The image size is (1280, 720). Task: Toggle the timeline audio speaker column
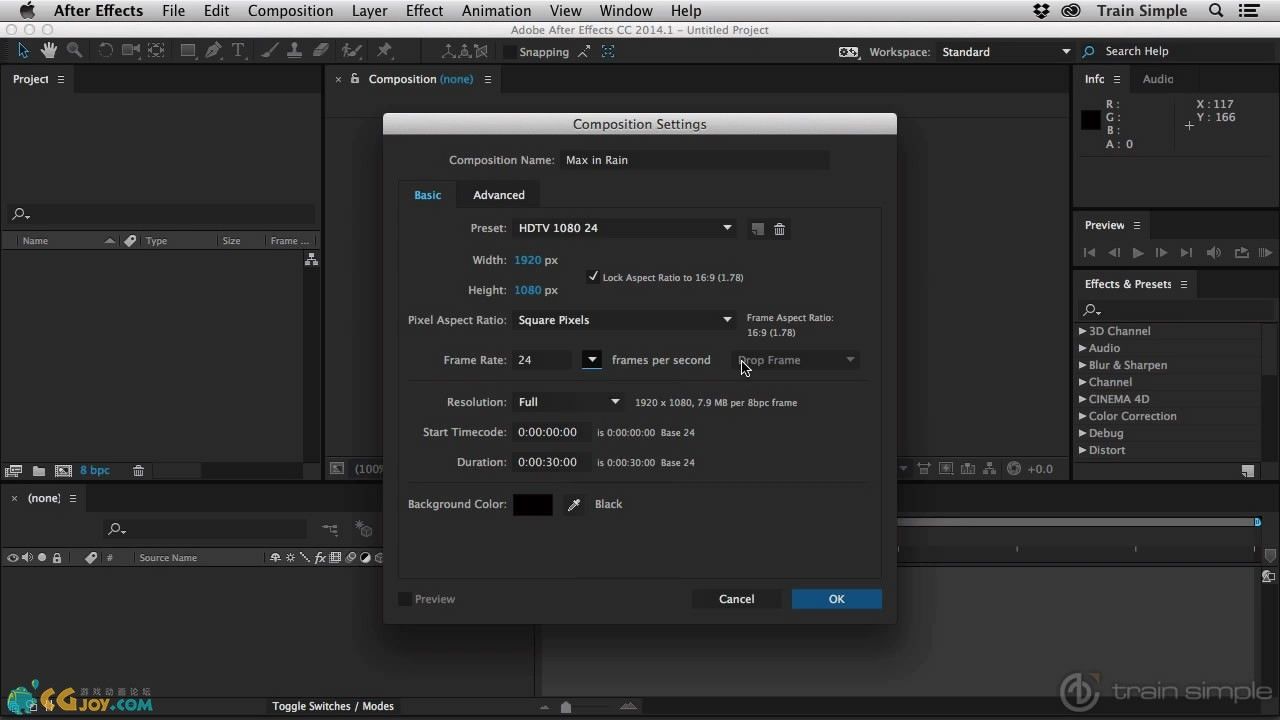click(x=27, y=558)
